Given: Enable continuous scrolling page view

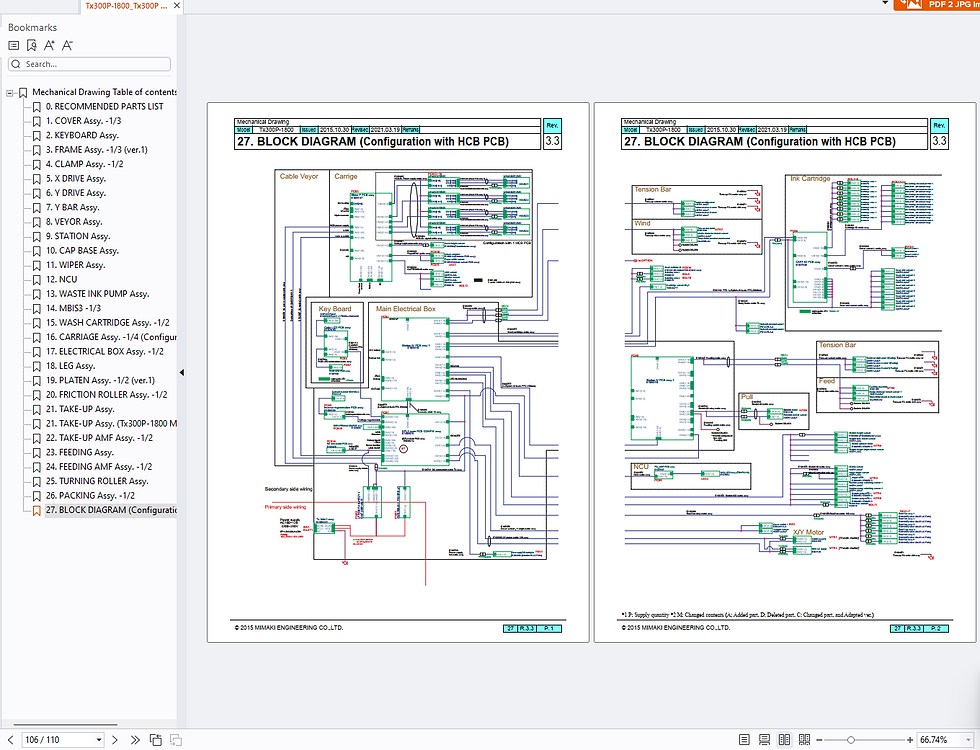Looking at the screenshot, I should coord(764,740).
